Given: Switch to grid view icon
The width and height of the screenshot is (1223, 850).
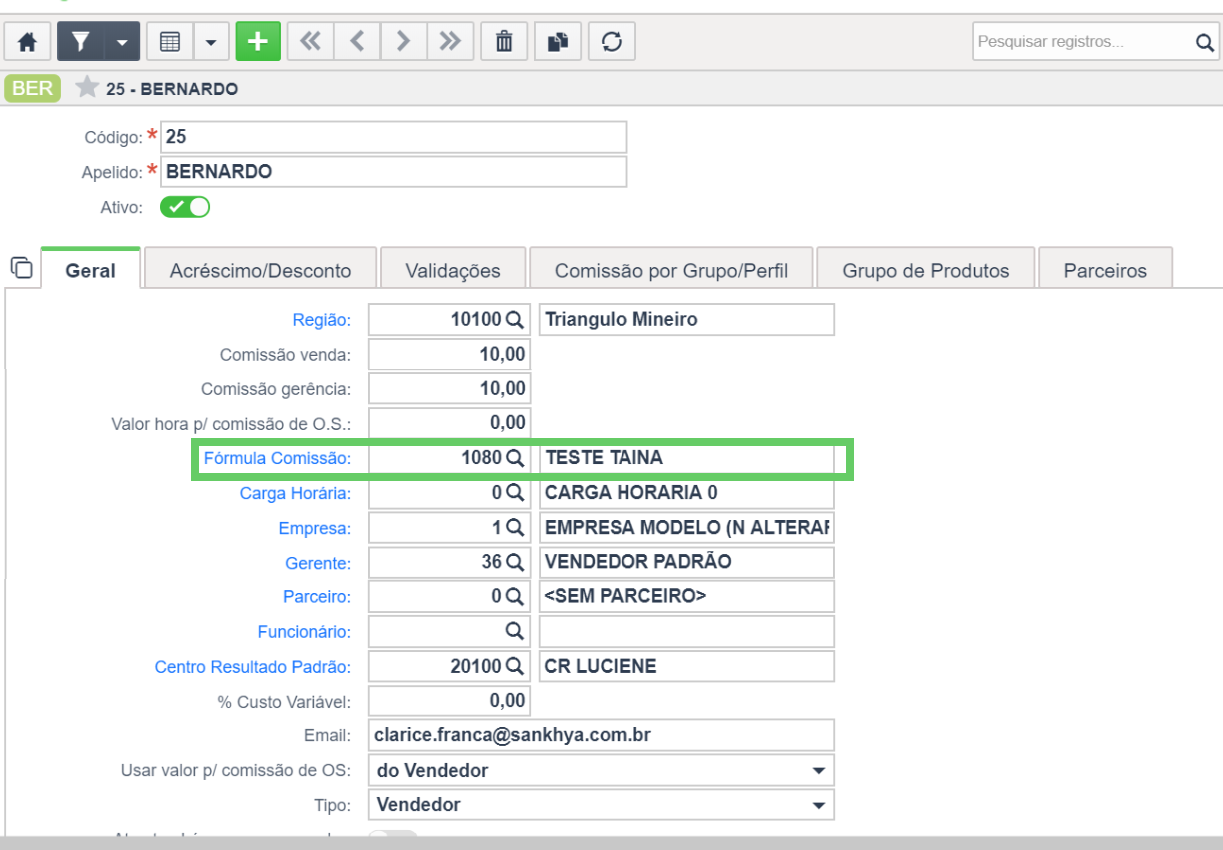Looking at the screenshot, I should click(170, 42).
